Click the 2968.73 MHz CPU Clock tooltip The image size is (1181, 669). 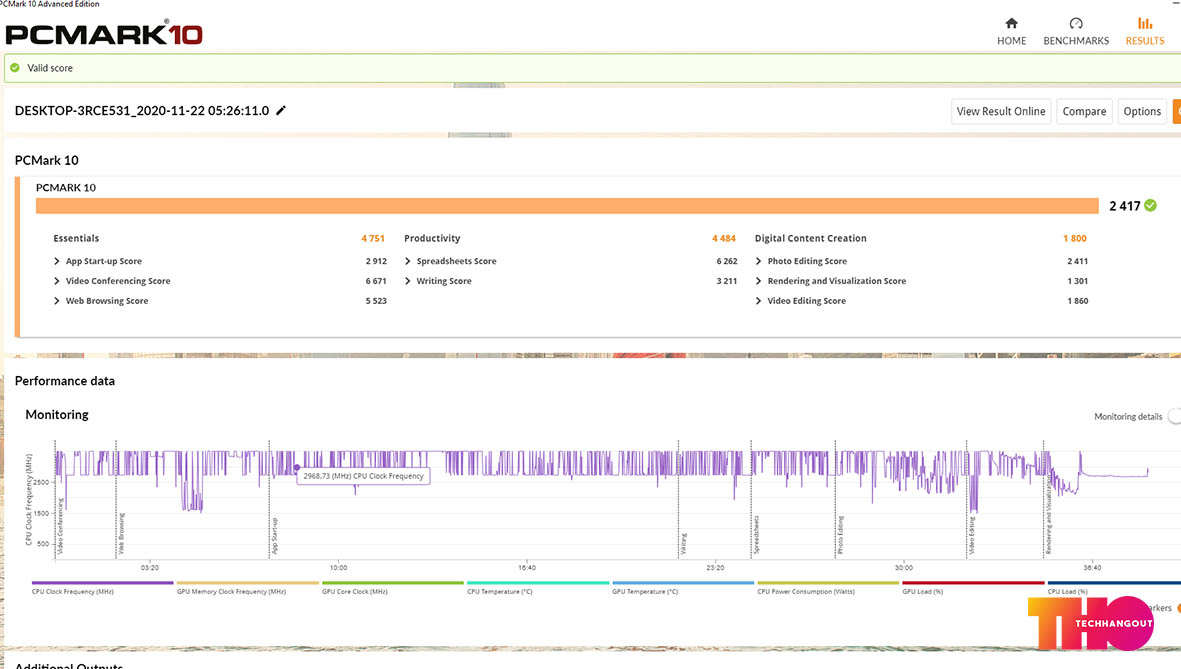coord(364,476)
